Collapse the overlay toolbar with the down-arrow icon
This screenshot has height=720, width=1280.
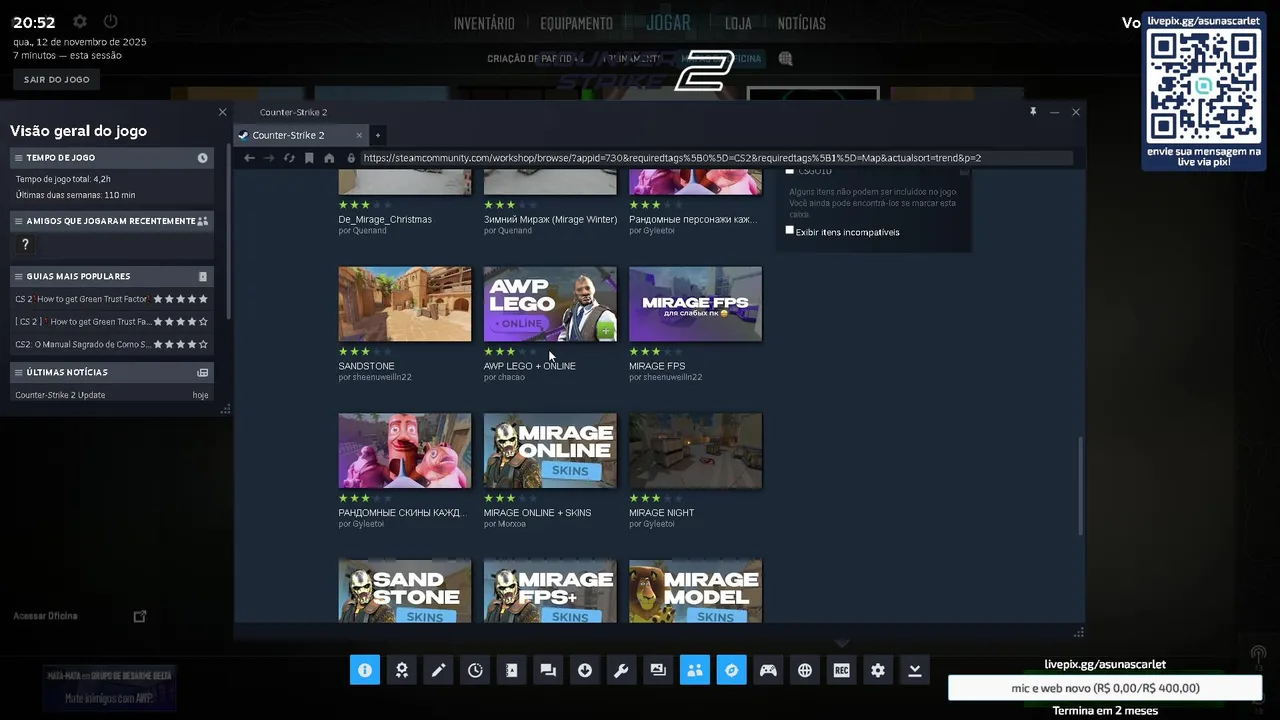point(915,670)
